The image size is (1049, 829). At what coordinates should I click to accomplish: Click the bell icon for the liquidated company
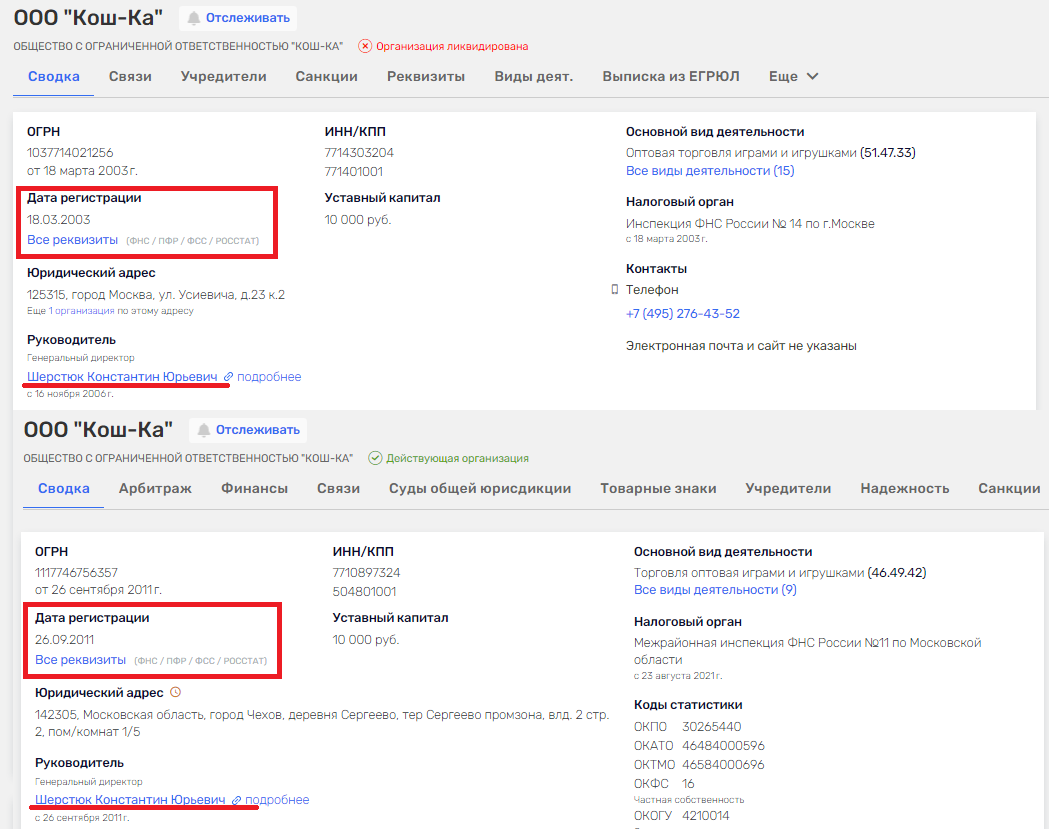(x=194, y=18)
